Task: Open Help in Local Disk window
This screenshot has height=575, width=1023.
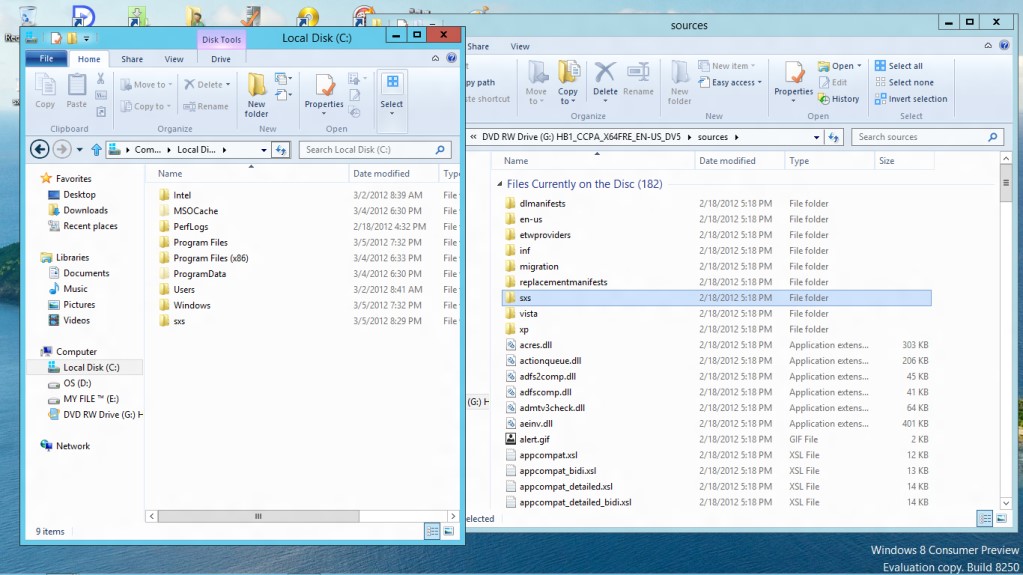Action: coord(451,58)
